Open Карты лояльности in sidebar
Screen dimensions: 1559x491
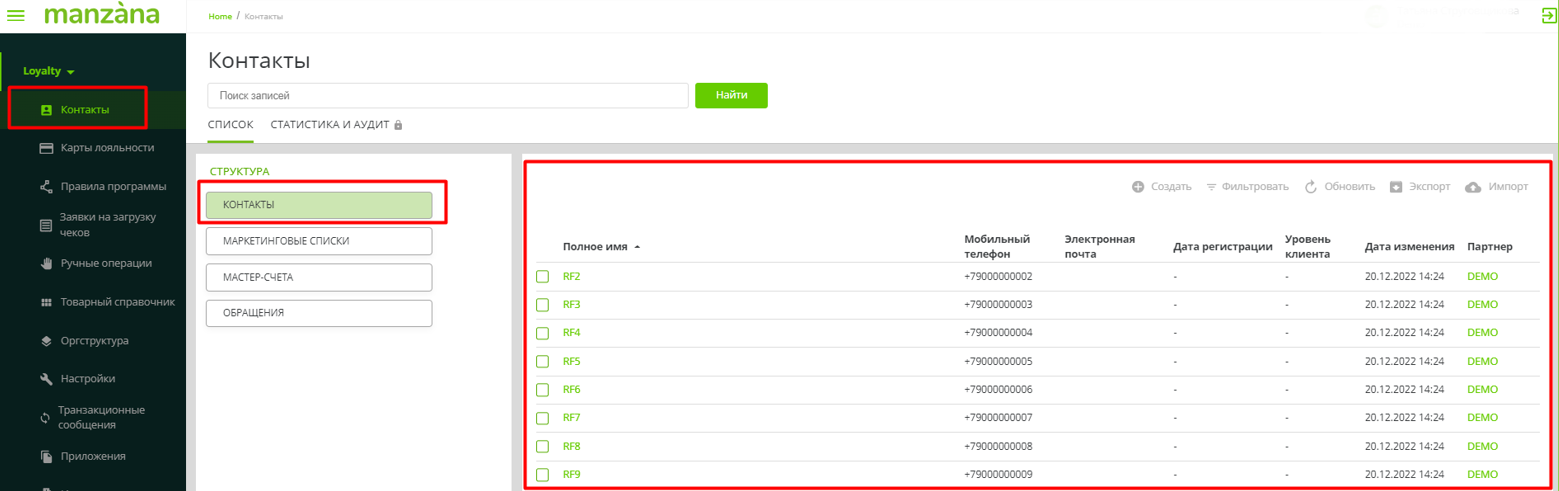[x=107, y=148]
